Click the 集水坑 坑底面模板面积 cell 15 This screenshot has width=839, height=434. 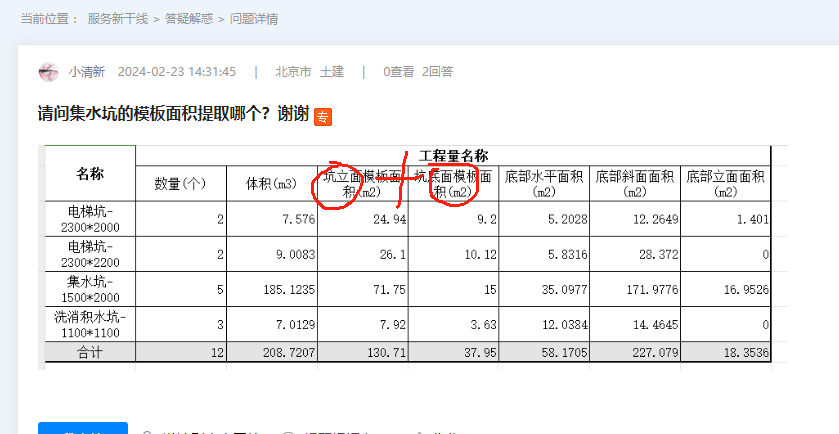(x=454, y=289)
